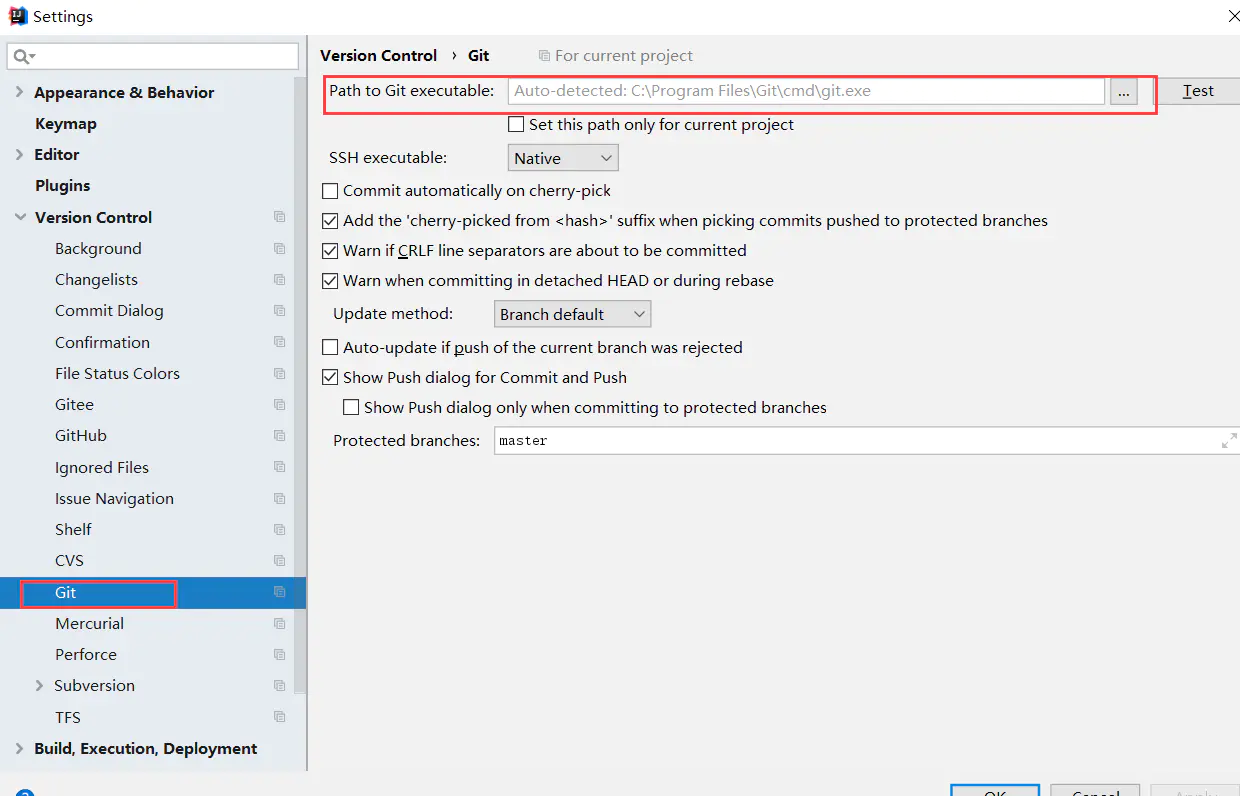Click the browse button for Git executable path

[x=1123, y=91]
